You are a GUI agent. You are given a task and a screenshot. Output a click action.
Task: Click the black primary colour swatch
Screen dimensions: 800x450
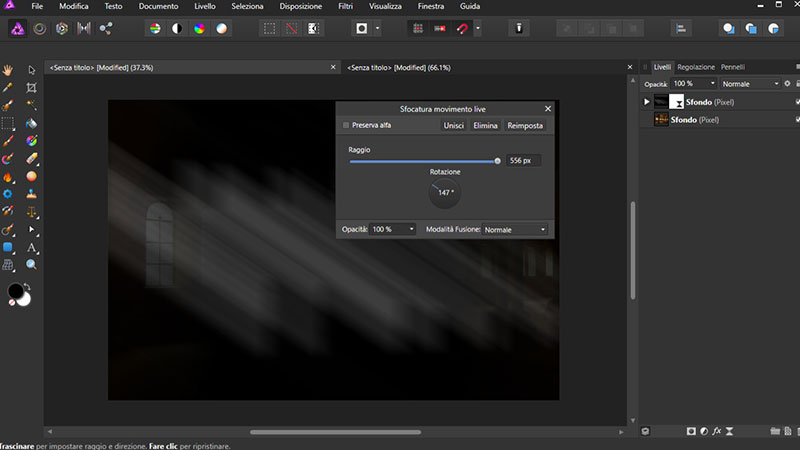(15, 291)
